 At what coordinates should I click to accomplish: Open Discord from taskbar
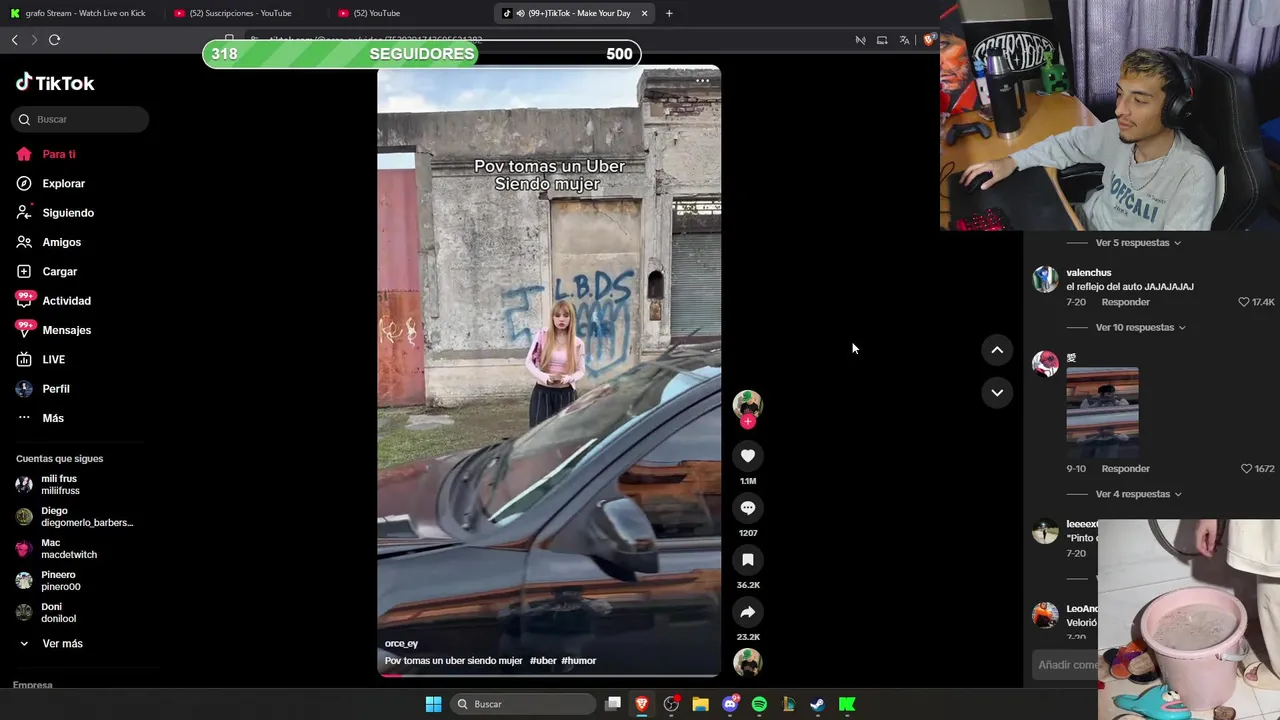coord(730,704)
